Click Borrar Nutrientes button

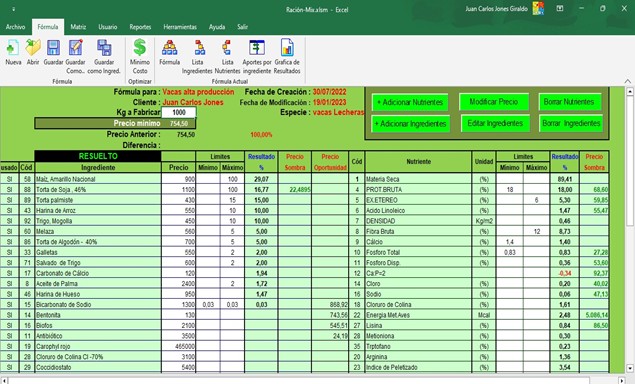569,102
